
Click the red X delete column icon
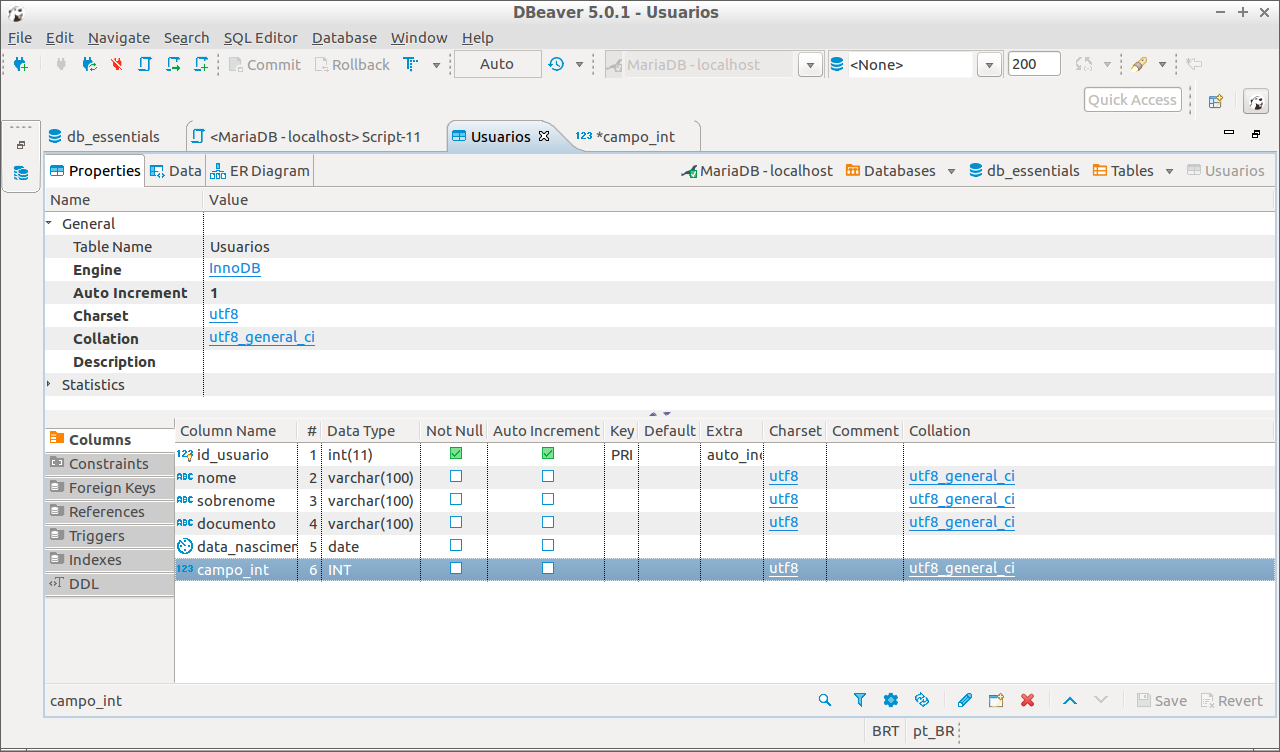(1027, 700)
